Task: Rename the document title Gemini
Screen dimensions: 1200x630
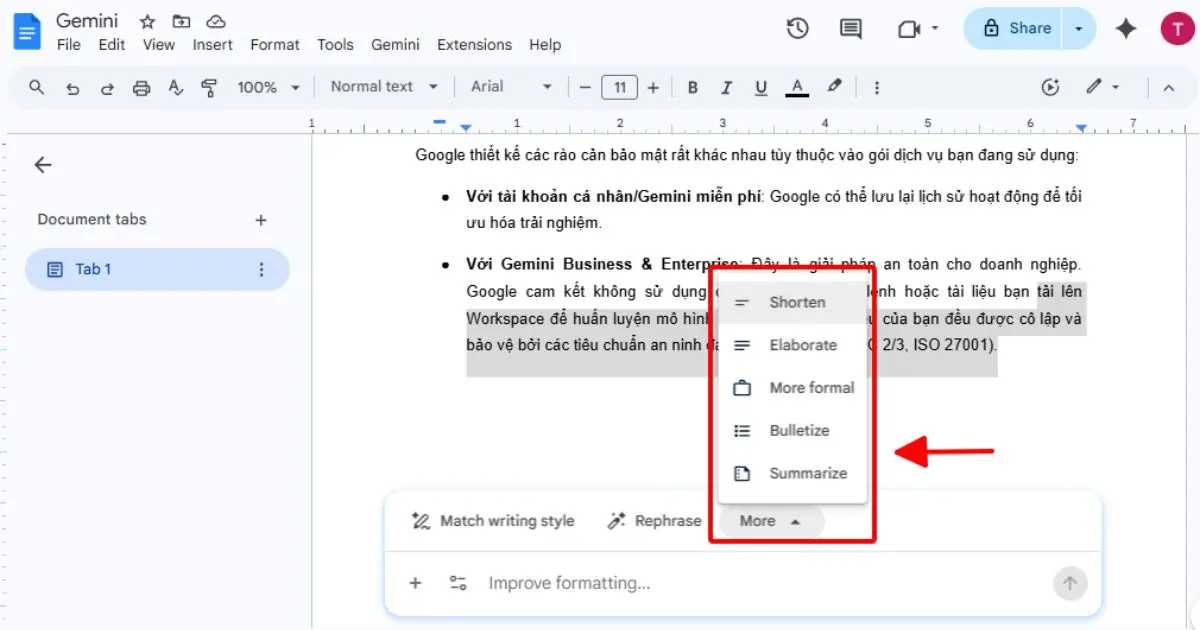Action: 87,21
